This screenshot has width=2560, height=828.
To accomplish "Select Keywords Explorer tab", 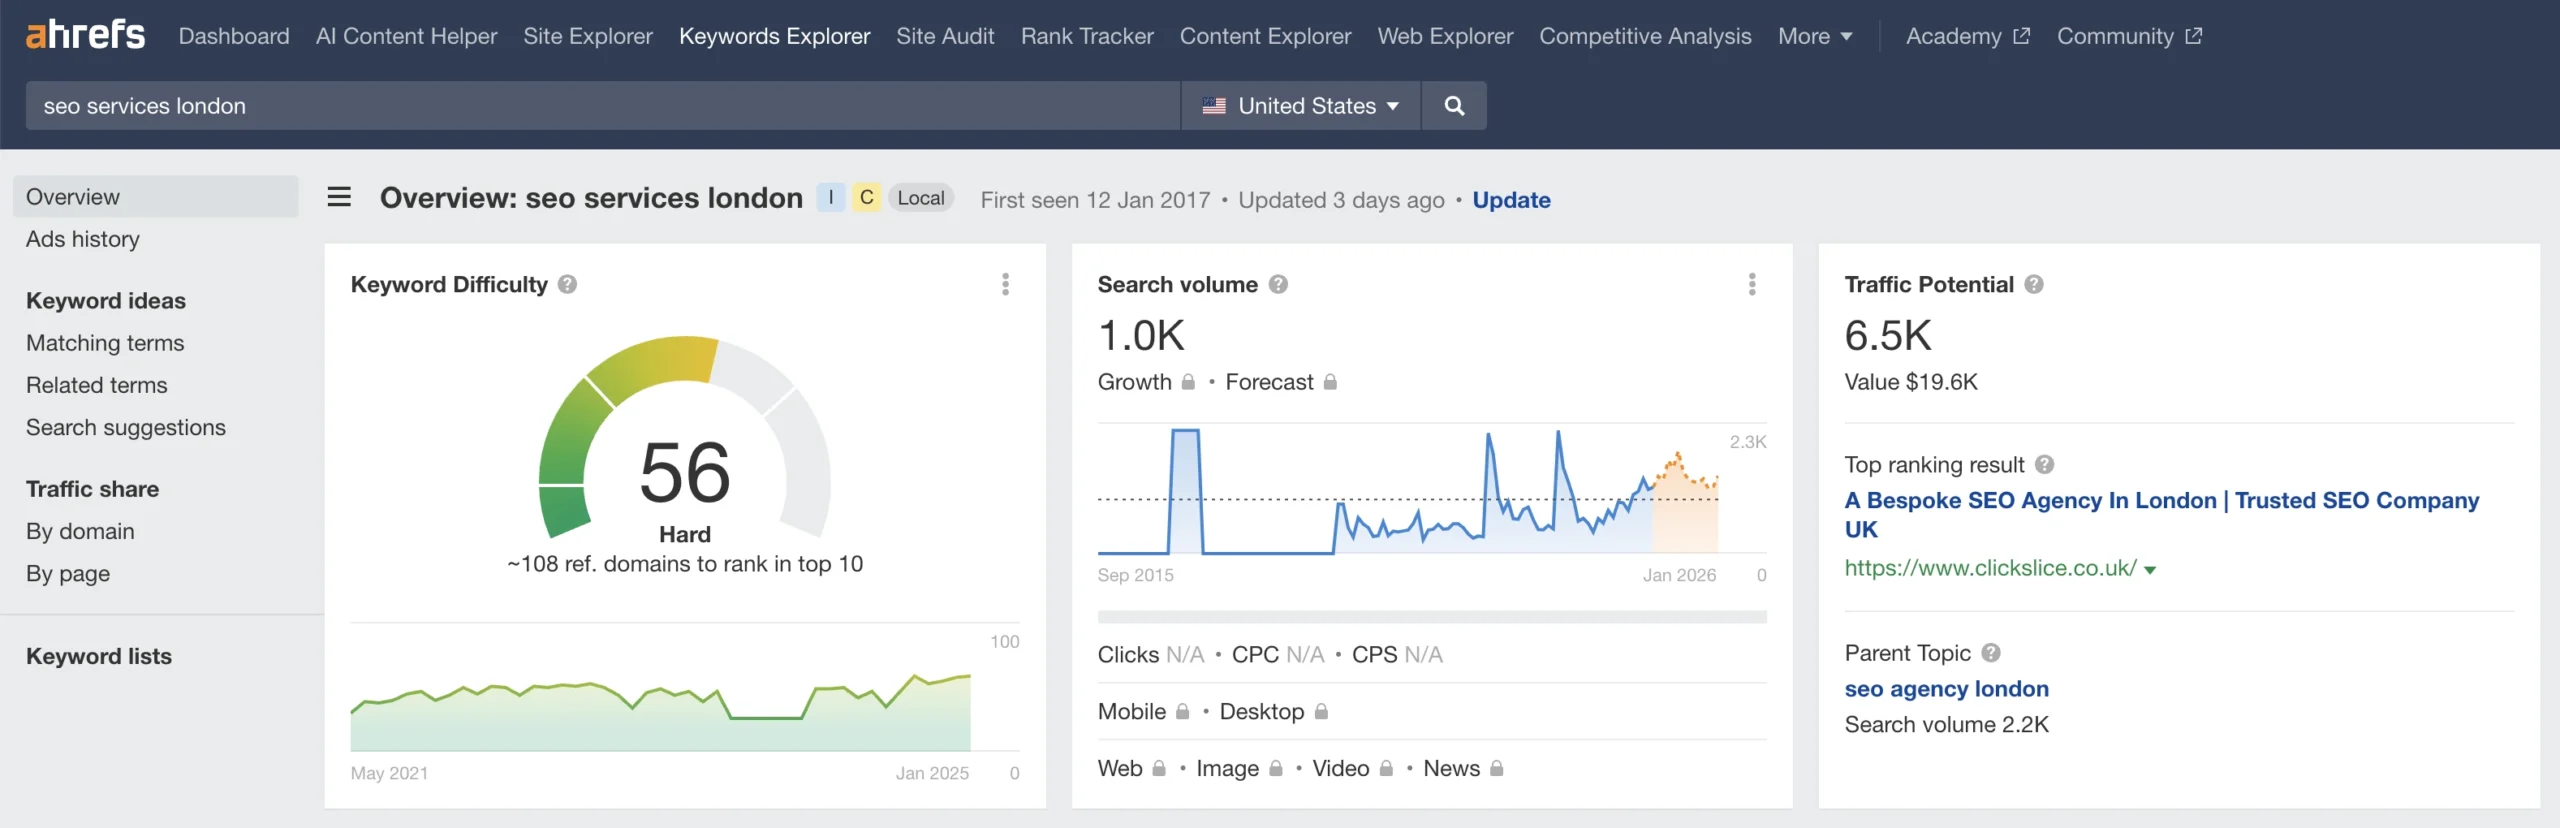I will tap(774, 36).
